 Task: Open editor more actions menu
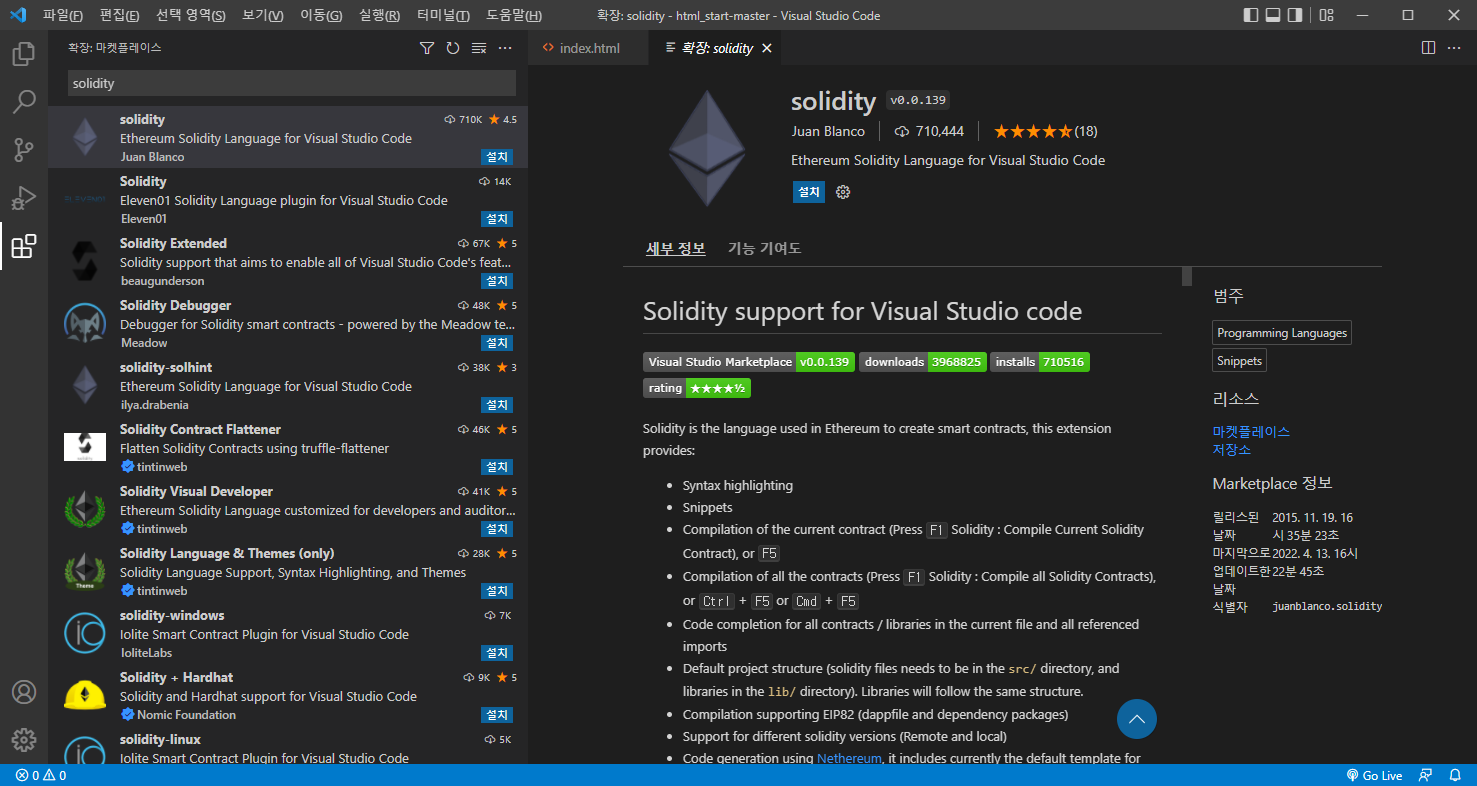coord(1455,48)
